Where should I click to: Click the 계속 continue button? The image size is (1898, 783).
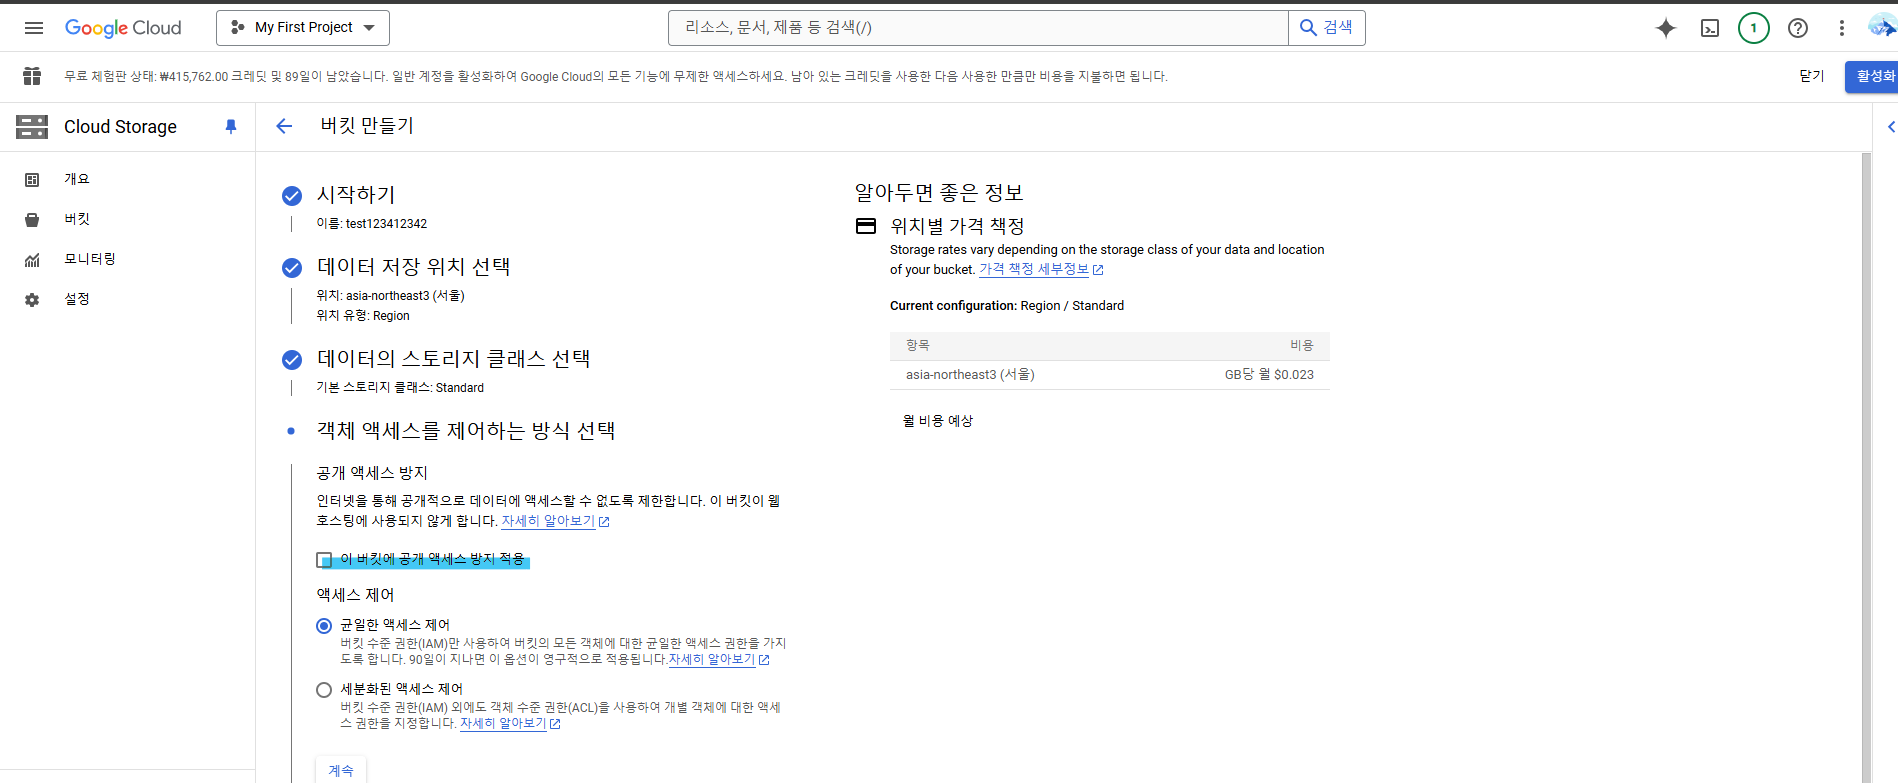(x=341, y=770)
